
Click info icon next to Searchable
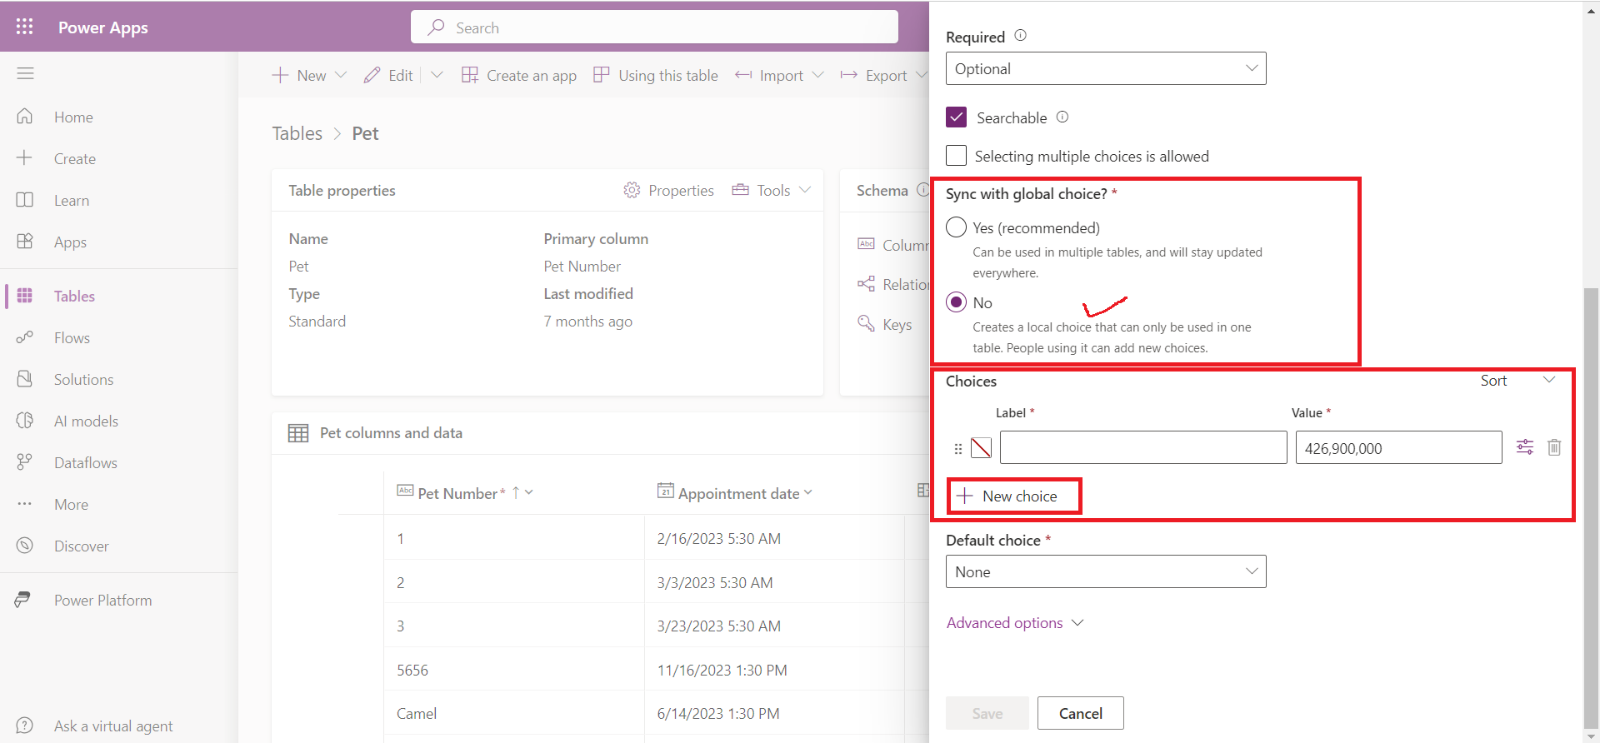(1062, 117)
